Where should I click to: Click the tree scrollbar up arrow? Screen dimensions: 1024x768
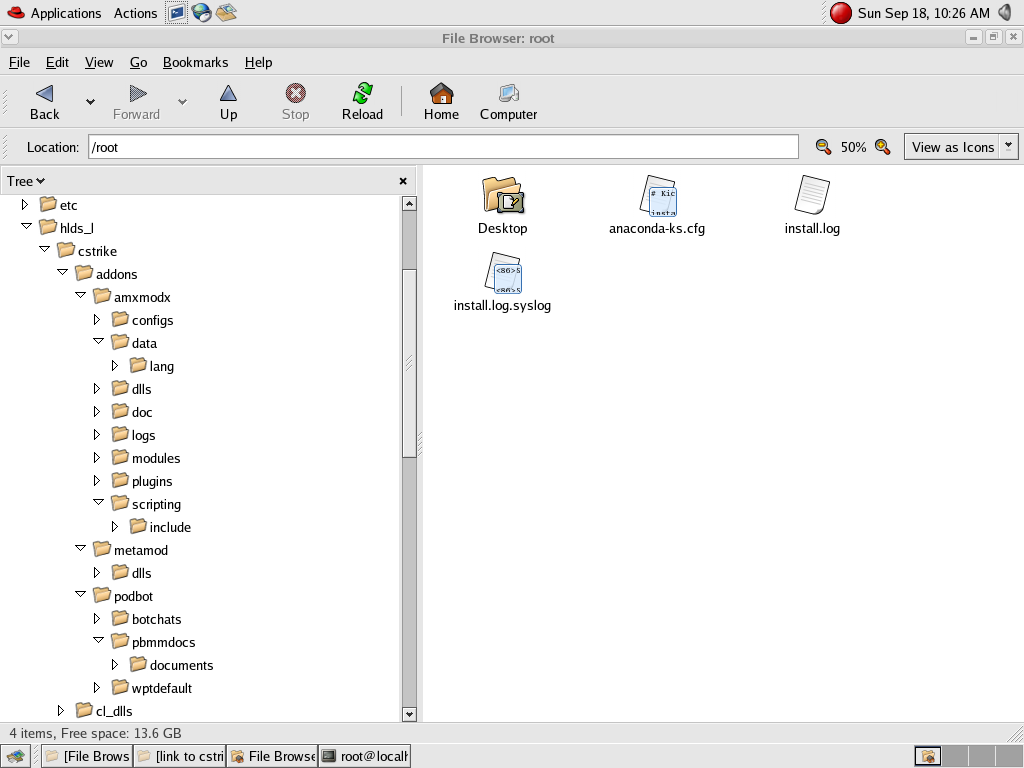pyautogui.click(x=409, y=204)
